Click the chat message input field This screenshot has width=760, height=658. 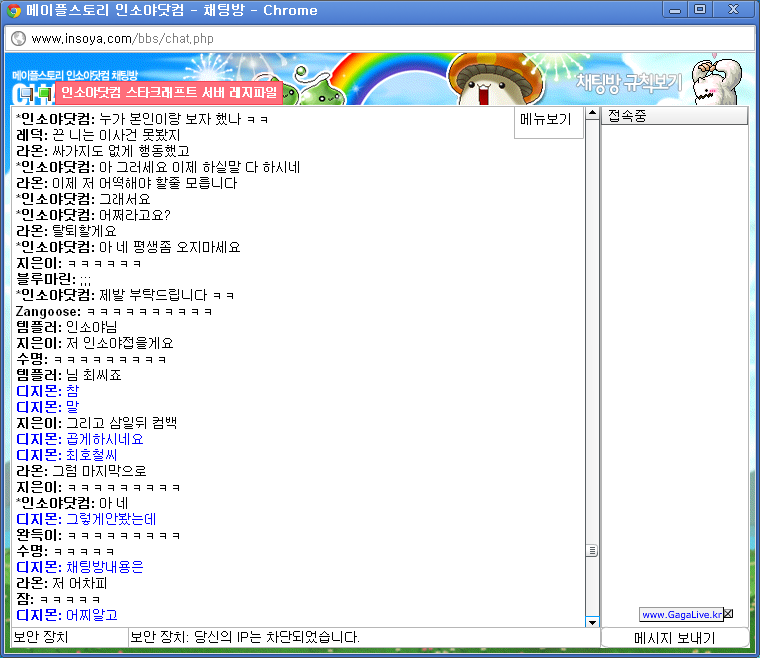coord(364,637)
